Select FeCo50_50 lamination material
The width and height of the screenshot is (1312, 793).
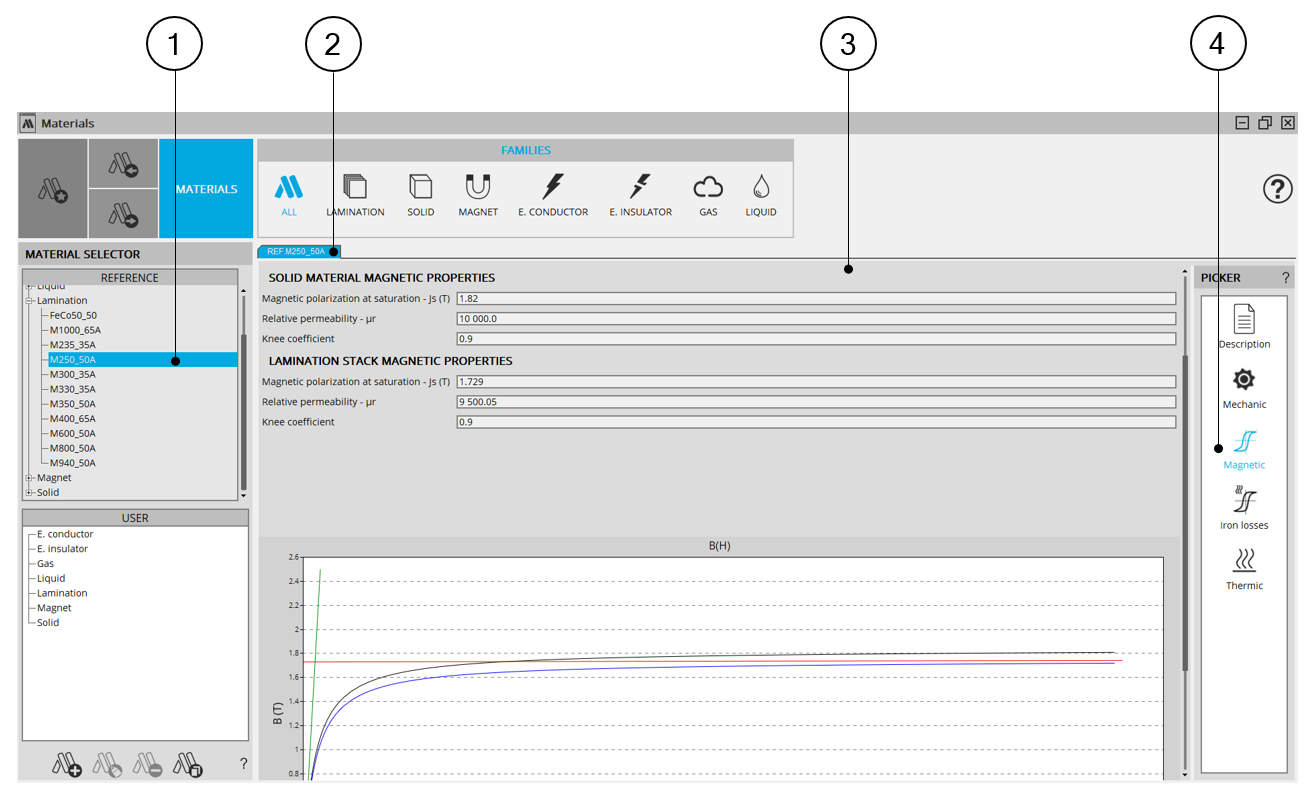point(73,315)
